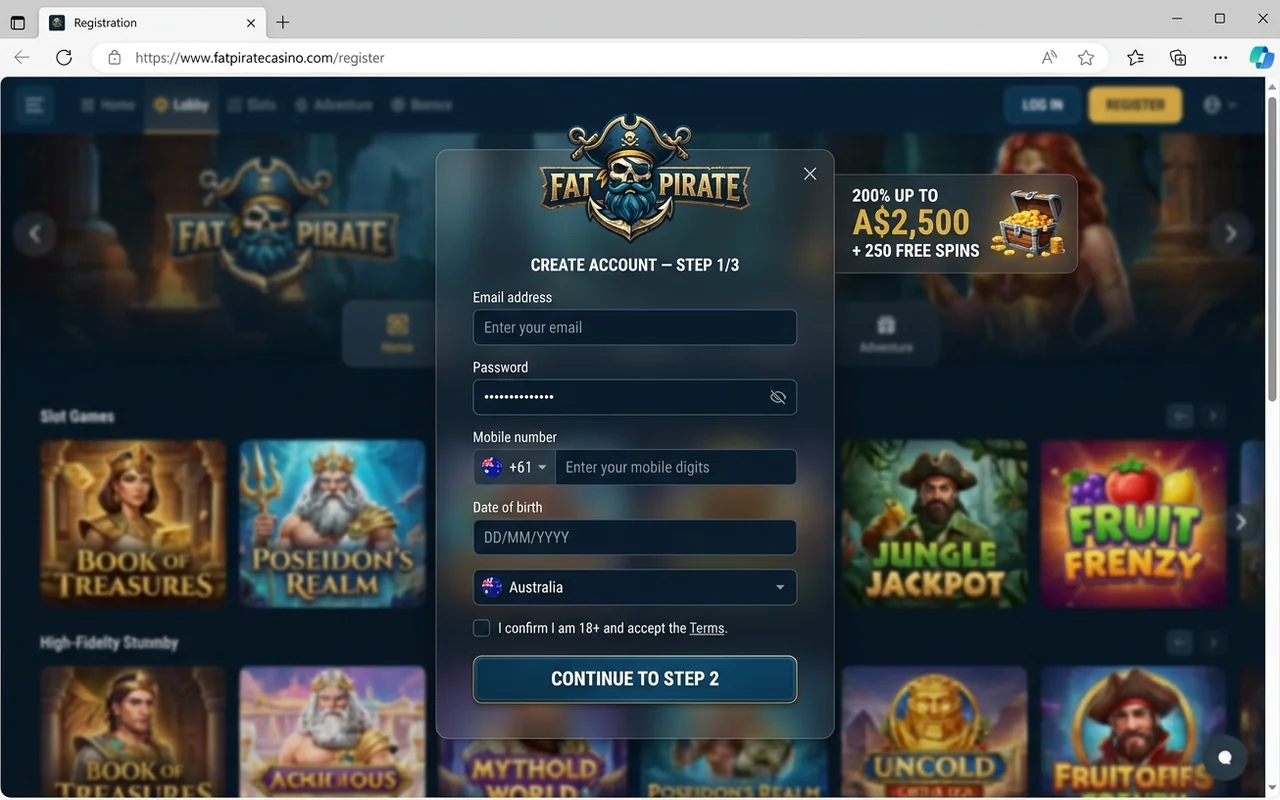Open the Jungle Jackpot game thumbnail

click(934, 523)
